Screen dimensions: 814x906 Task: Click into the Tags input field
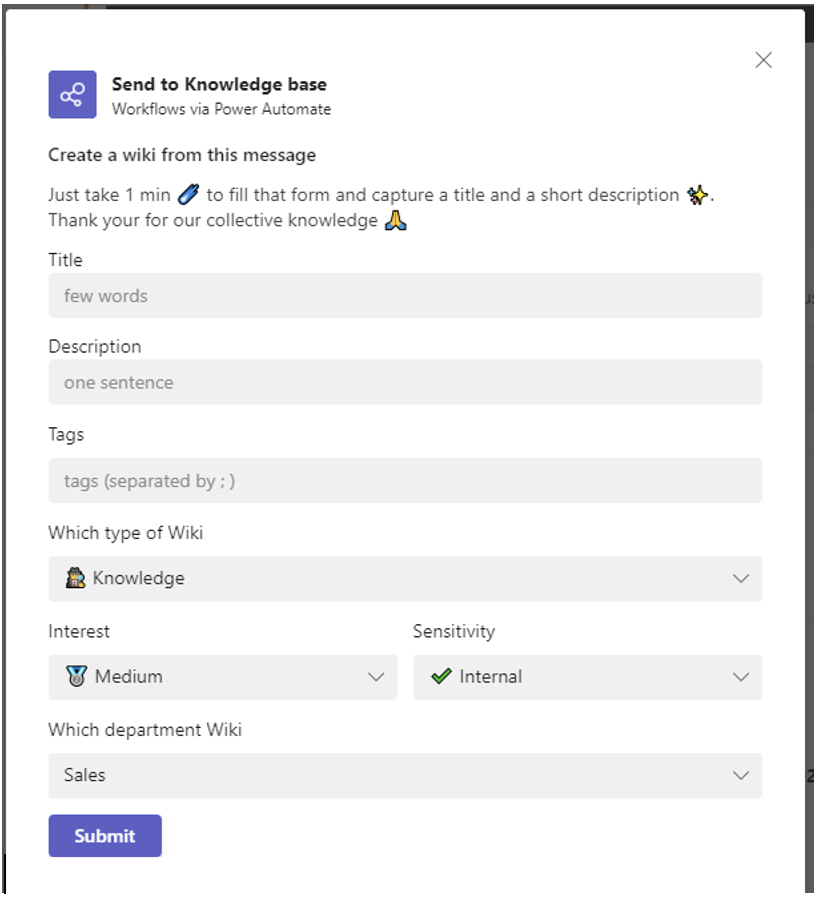pyautogui.click(x=405, y=481)
